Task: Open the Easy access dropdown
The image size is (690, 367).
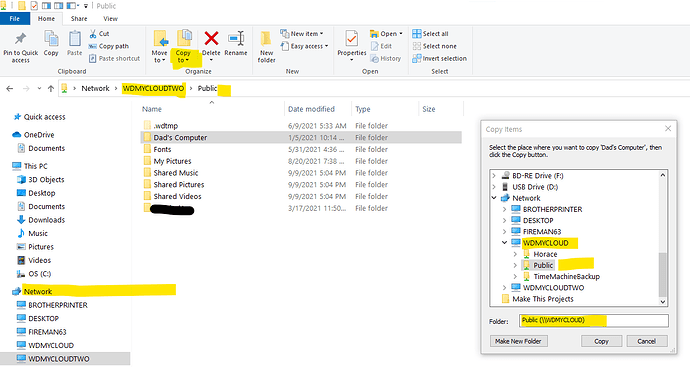Action: coord(305,46)
